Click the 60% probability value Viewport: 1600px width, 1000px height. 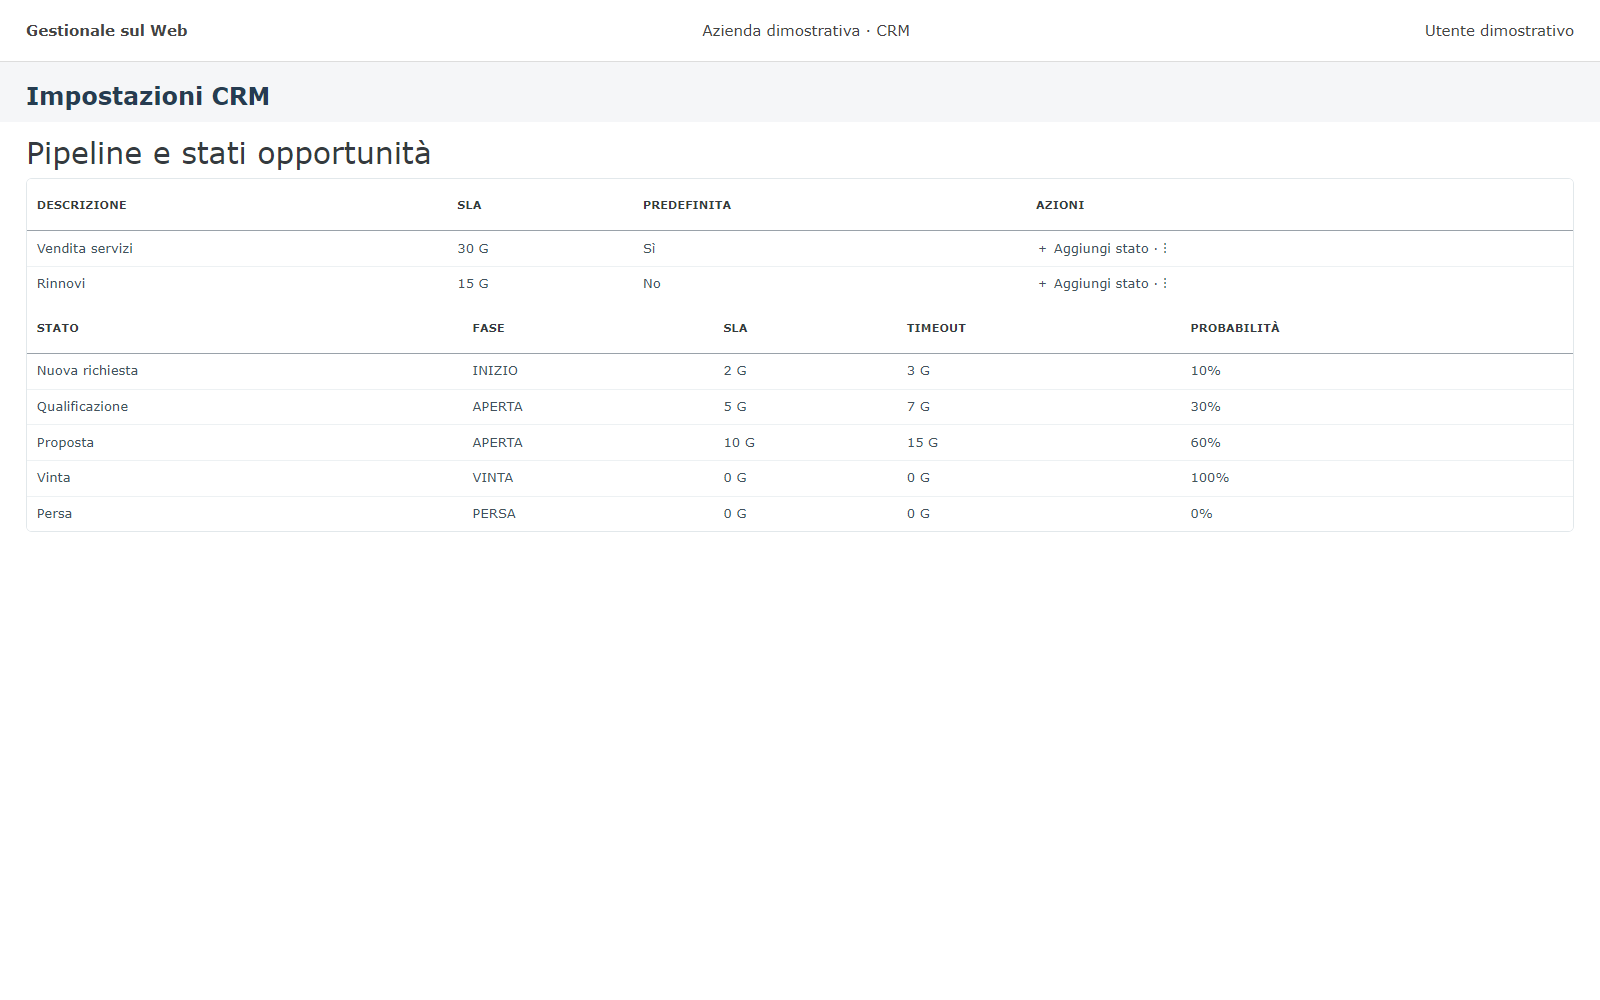pyautogui.click(x=1205, y=443)
